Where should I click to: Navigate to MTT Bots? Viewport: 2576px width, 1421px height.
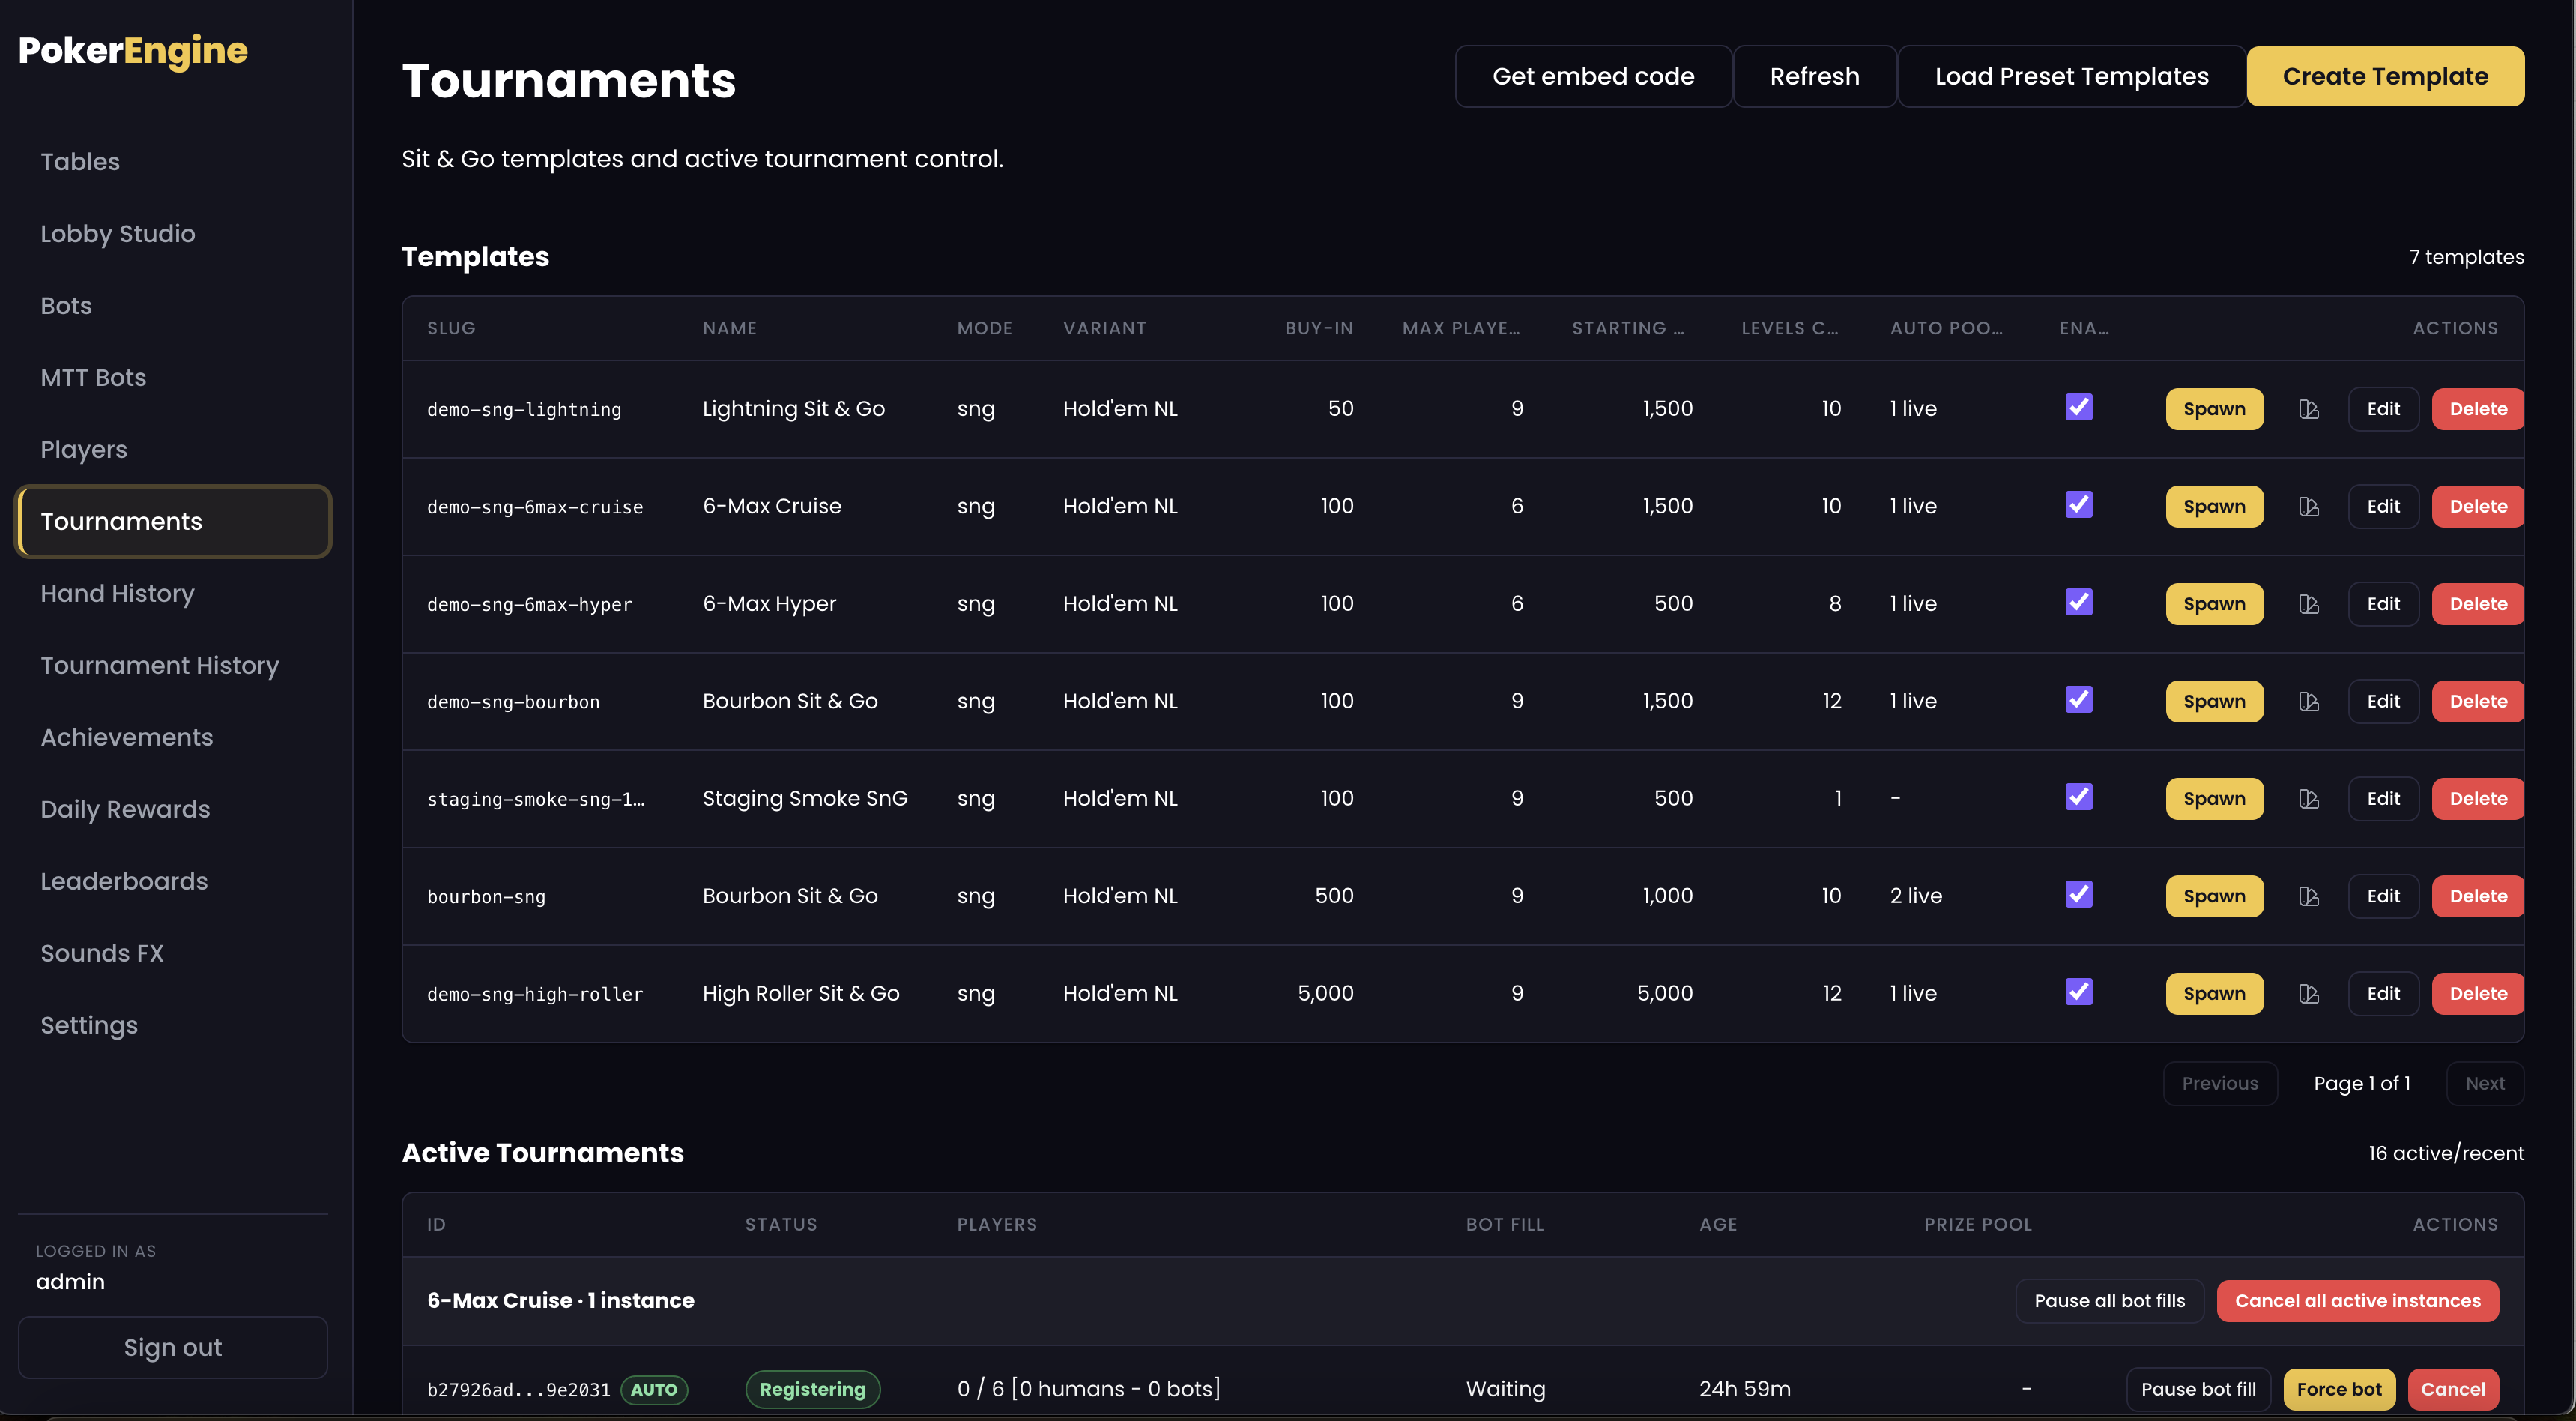[x=173, y=378]
